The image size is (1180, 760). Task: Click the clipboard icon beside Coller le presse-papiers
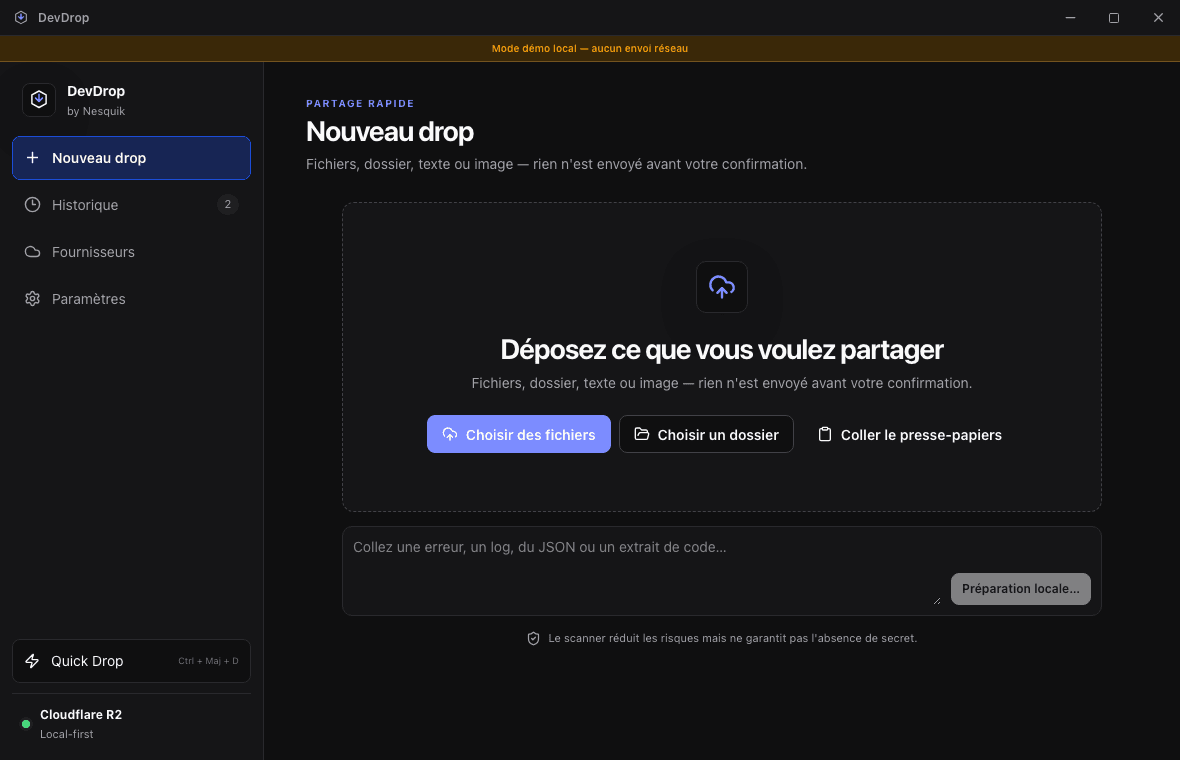pyautogui.click(x=825, y=434)
